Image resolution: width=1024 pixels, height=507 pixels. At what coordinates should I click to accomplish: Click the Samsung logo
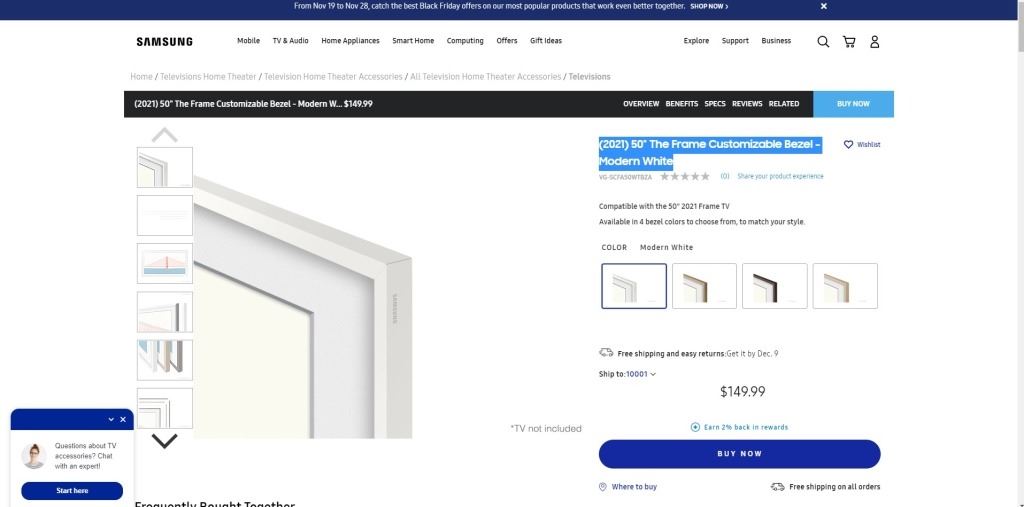165,42
